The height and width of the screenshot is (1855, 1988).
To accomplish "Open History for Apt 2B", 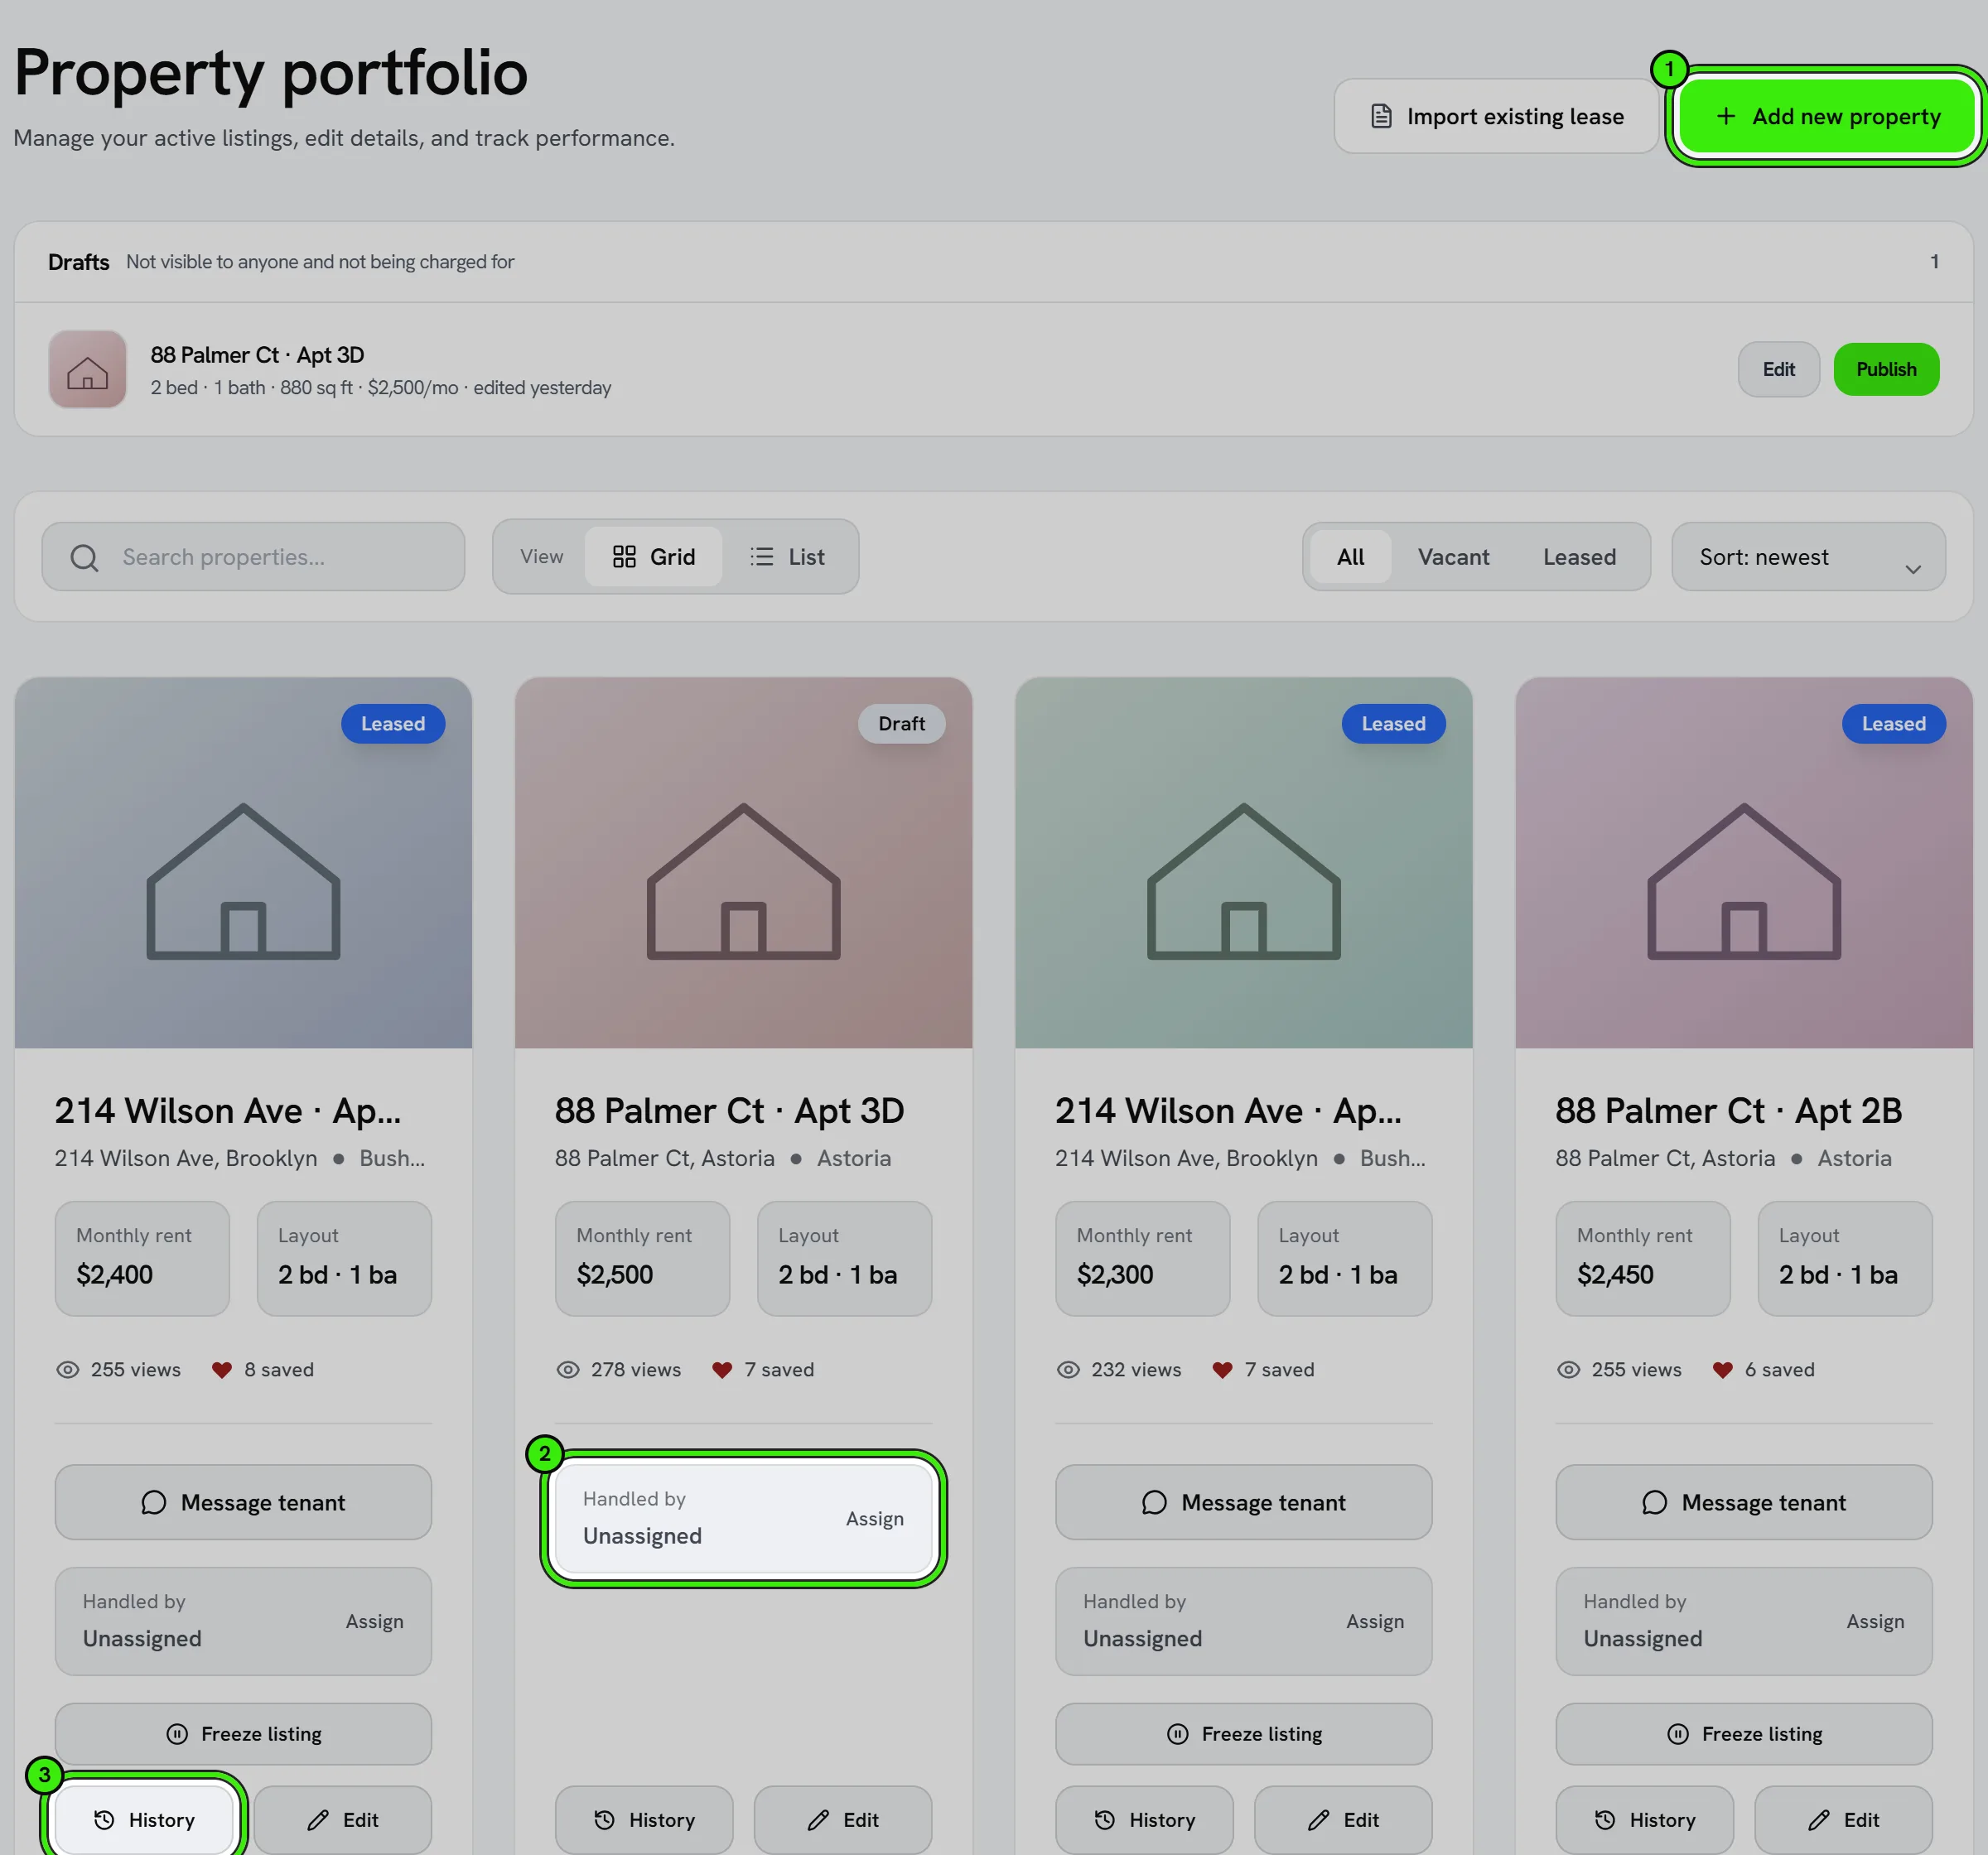I will [x=1644, y=1819].
